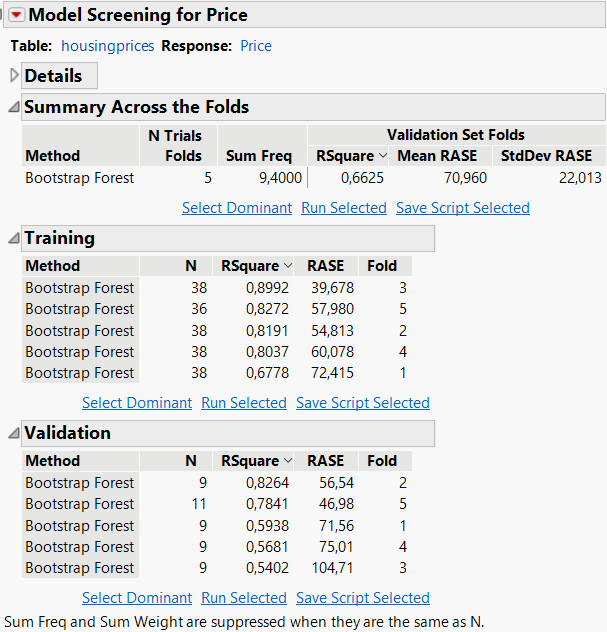Image resolution: width=607 pixels, height=632 pixels.
Task: Collapse the Training section
Action: [x=13, y=238]
